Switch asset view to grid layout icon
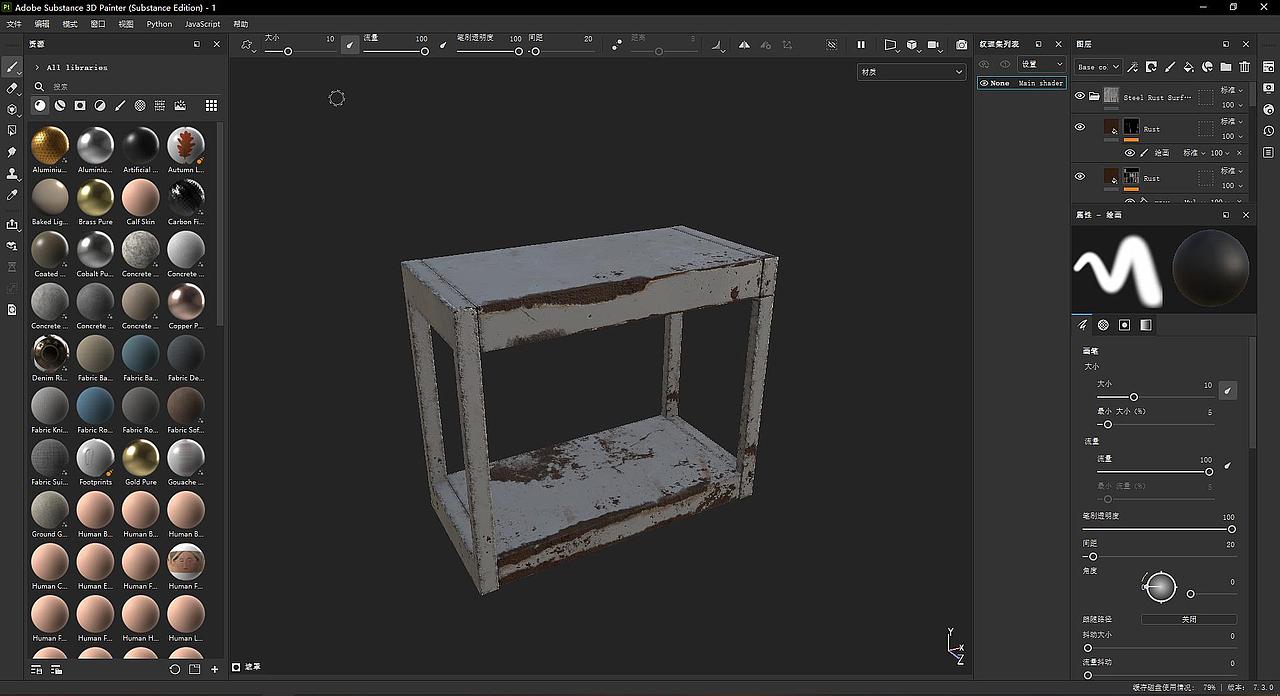The height and width of the screenshot is (696, 1280). (x=211, y=105)
